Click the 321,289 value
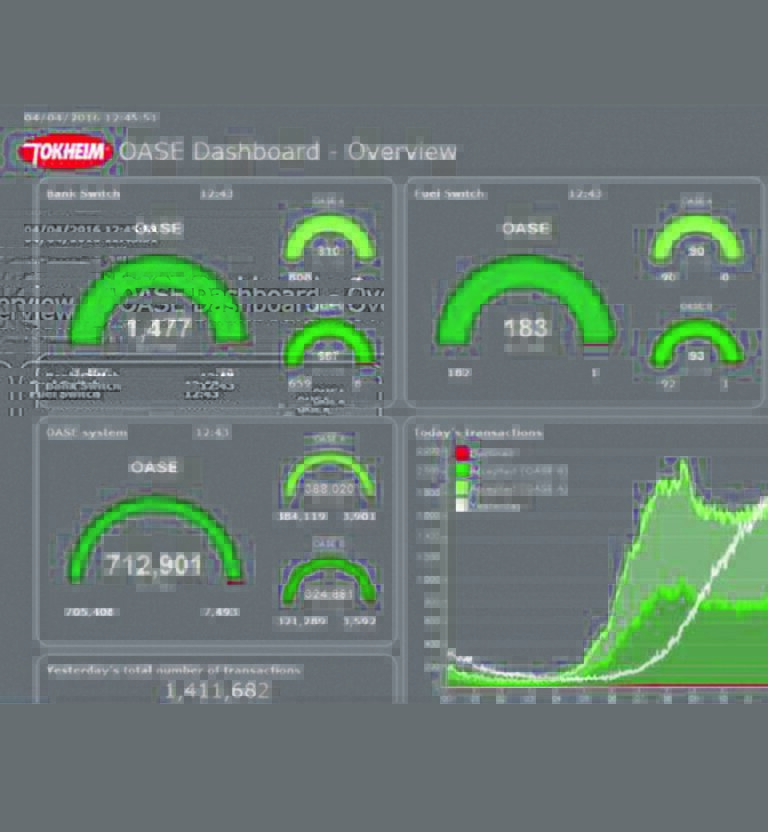 (302, 620)
